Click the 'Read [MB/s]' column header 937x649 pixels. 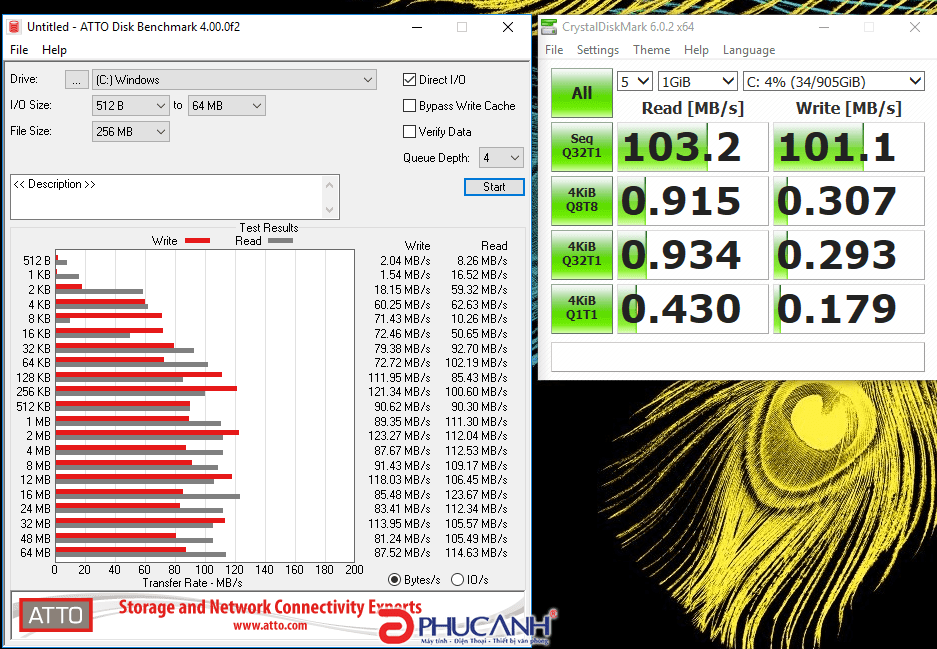tap(693, 108)
